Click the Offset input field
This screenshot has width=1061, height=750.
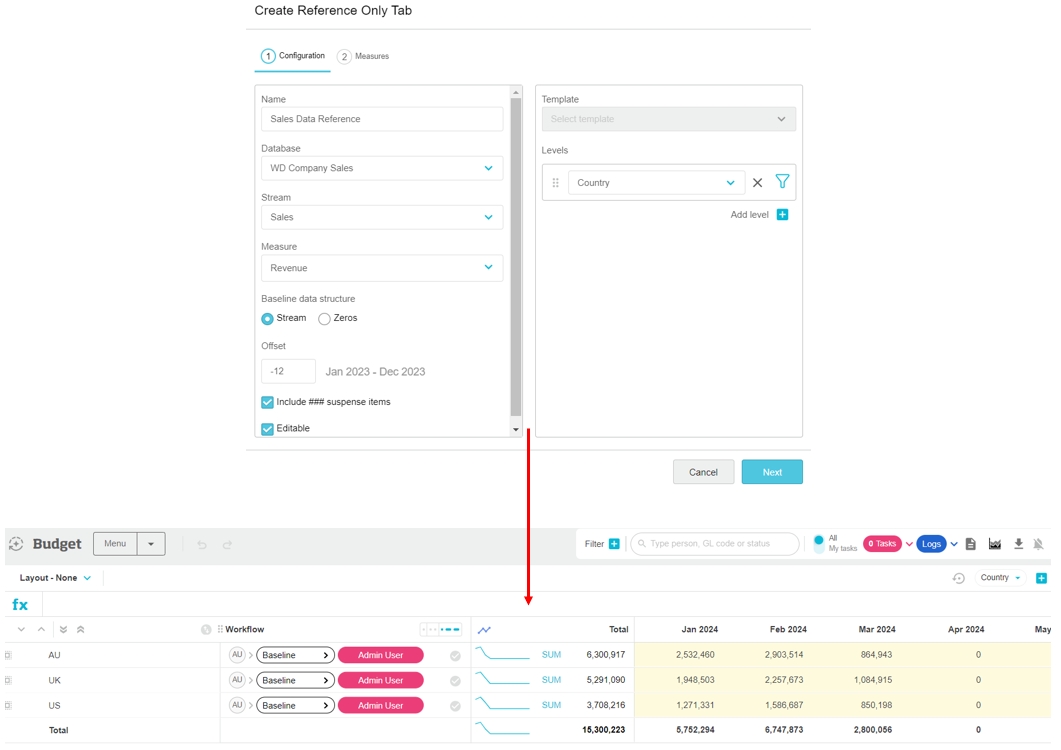[x=288, y=371]
